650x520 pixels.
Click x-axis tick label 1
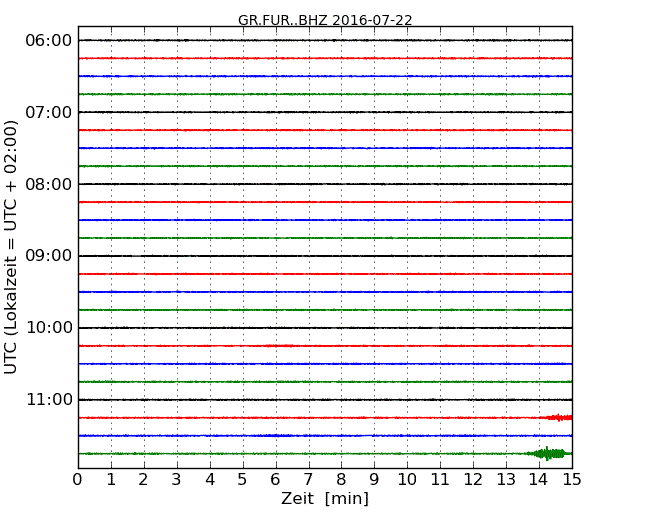(x=111, y=480)
